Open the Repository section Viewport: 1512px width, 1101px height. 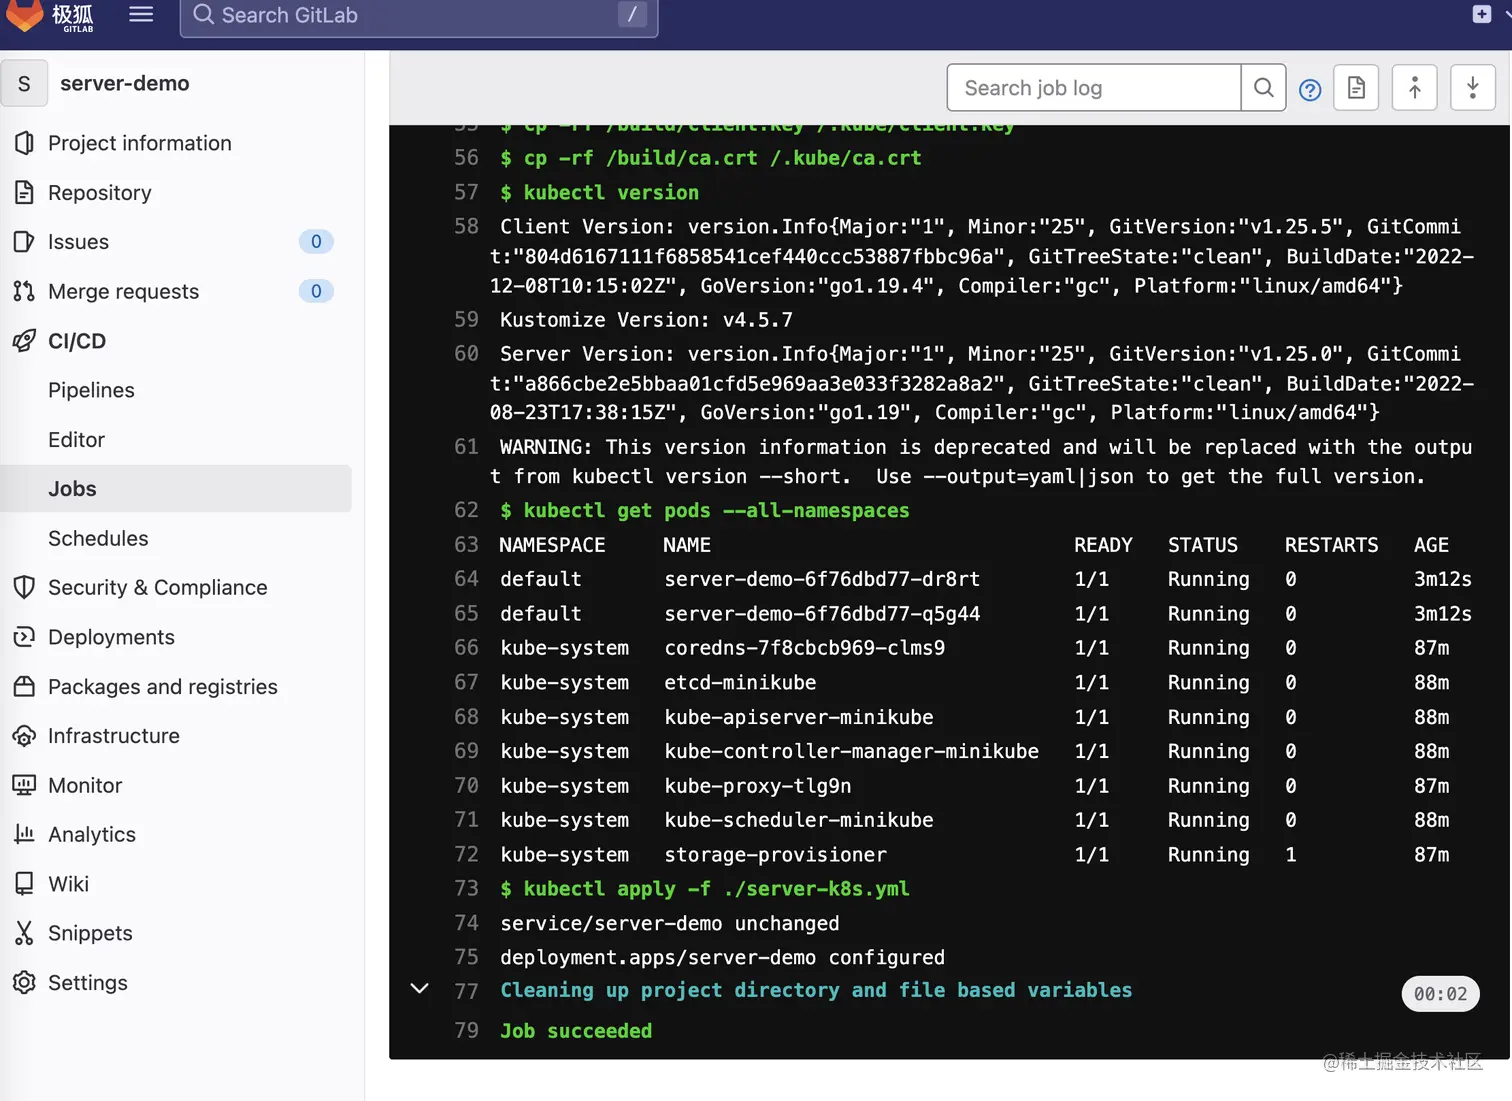[x=100, y=192]
